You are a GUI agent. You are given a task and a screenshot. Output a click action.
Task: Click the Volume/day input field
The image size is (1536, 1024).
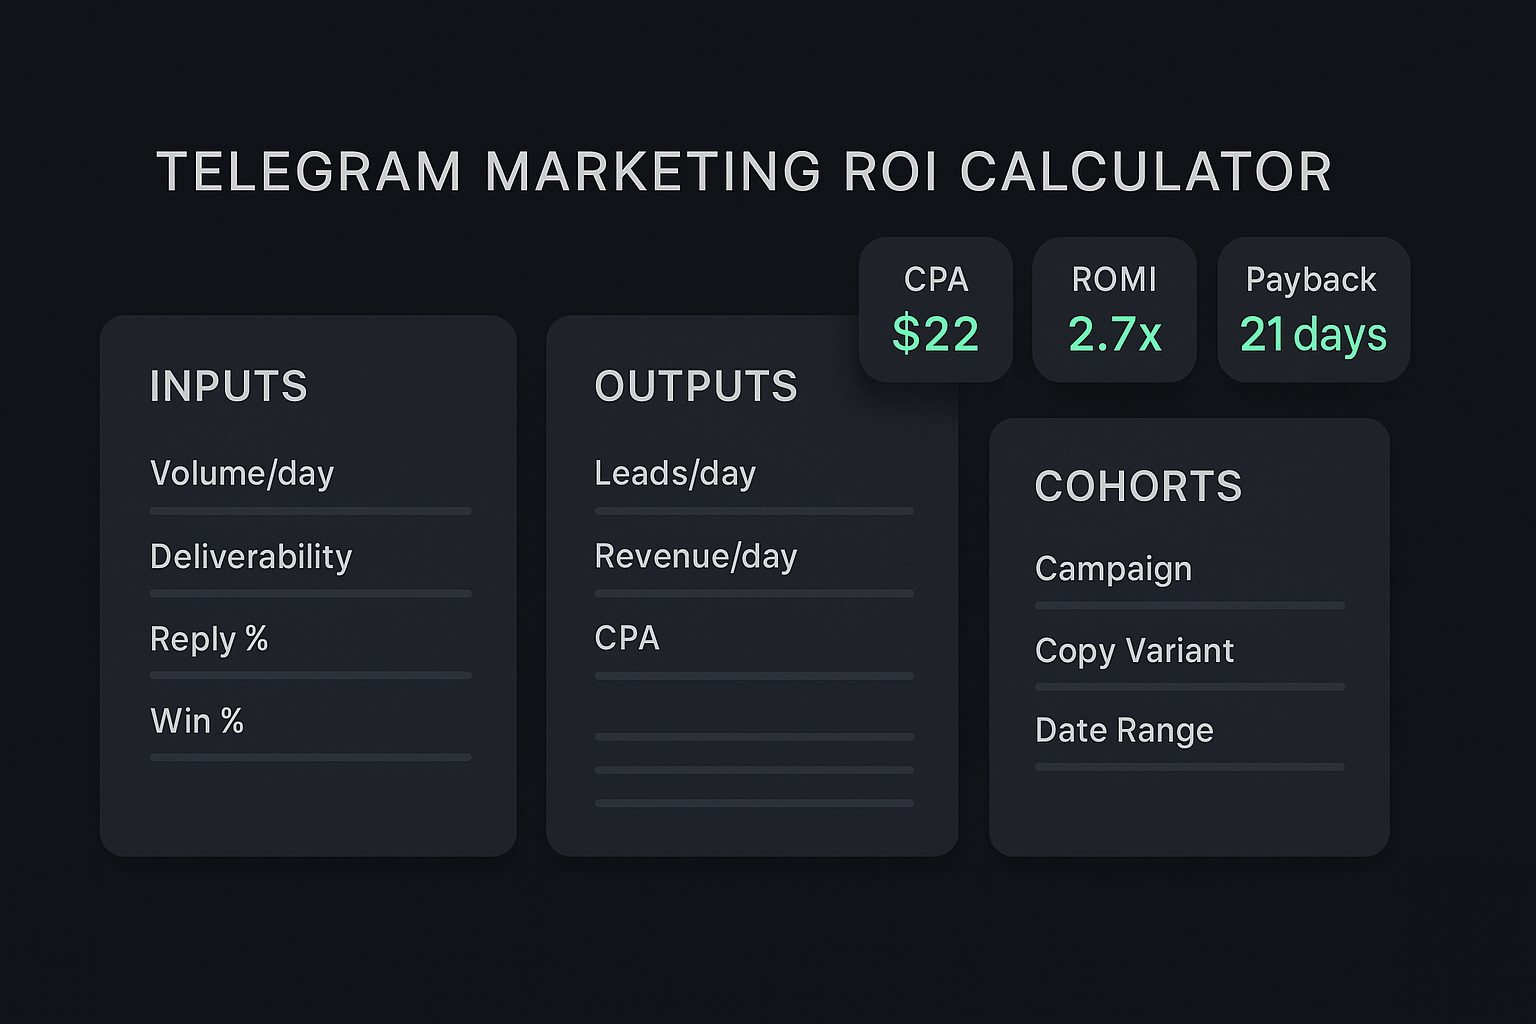click(x=310, y=484)
